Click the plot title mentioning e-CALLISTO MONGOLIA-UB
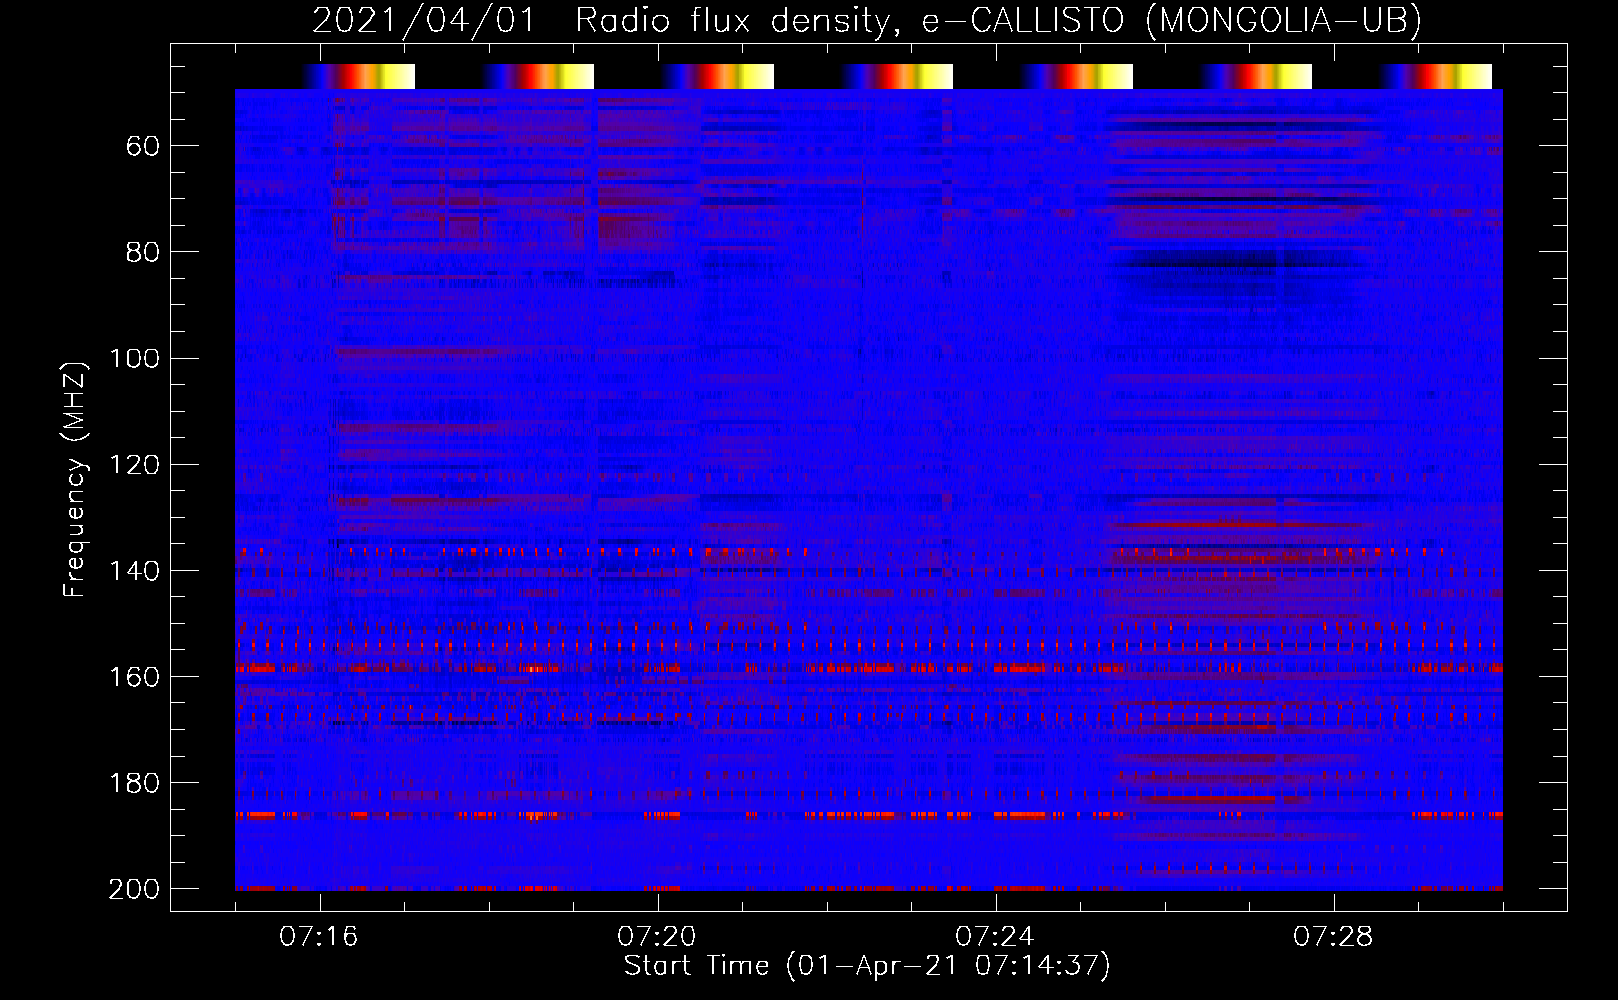1618x1000 pixels. coord(867,20)
